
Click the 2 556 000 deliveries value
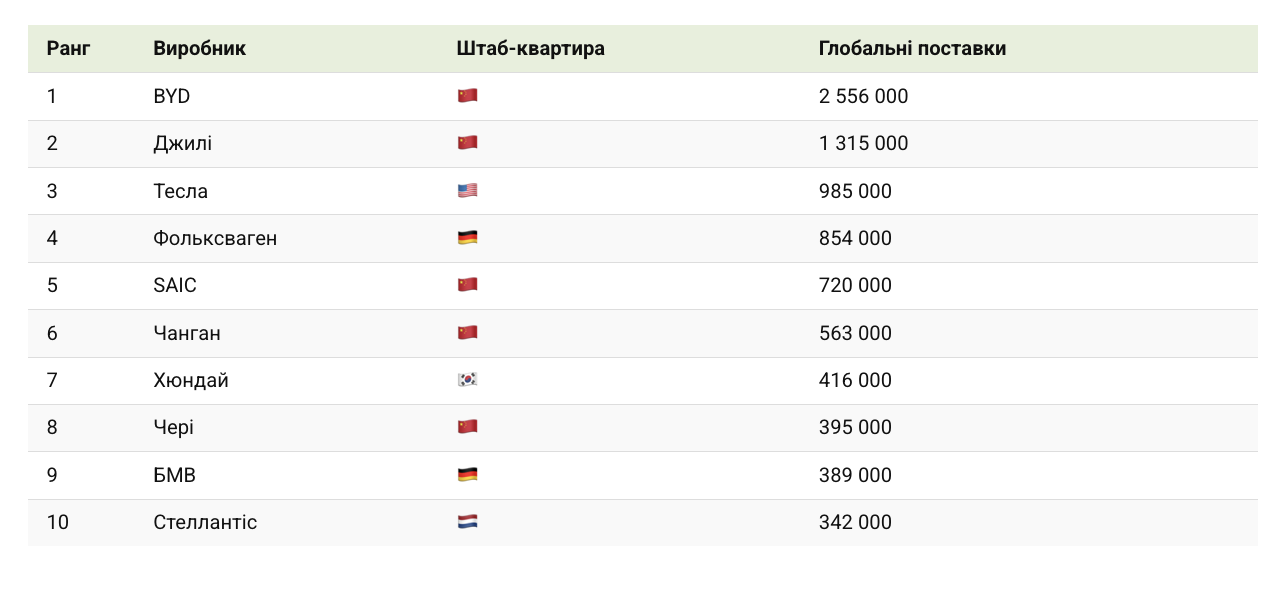(x=863, y=96)
